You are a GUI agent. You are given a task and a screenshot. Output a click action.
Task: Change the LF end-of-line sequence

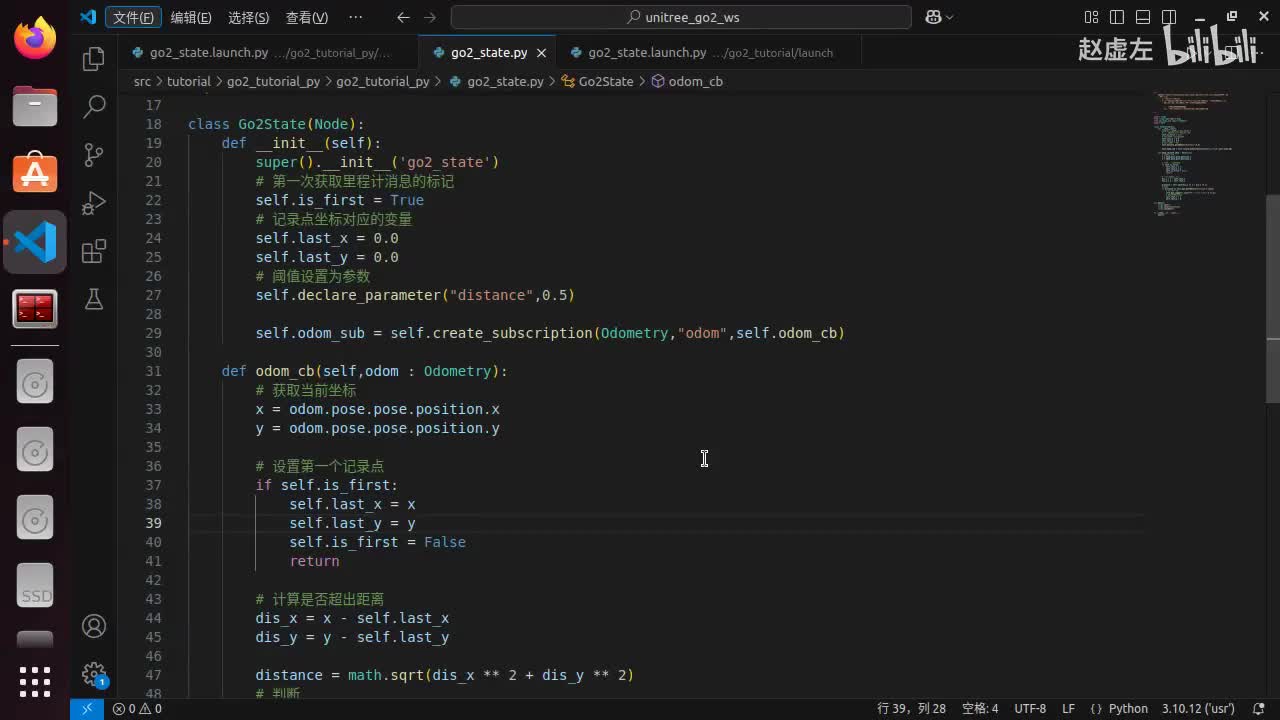pyautogui.click(x=1068, y=709)
